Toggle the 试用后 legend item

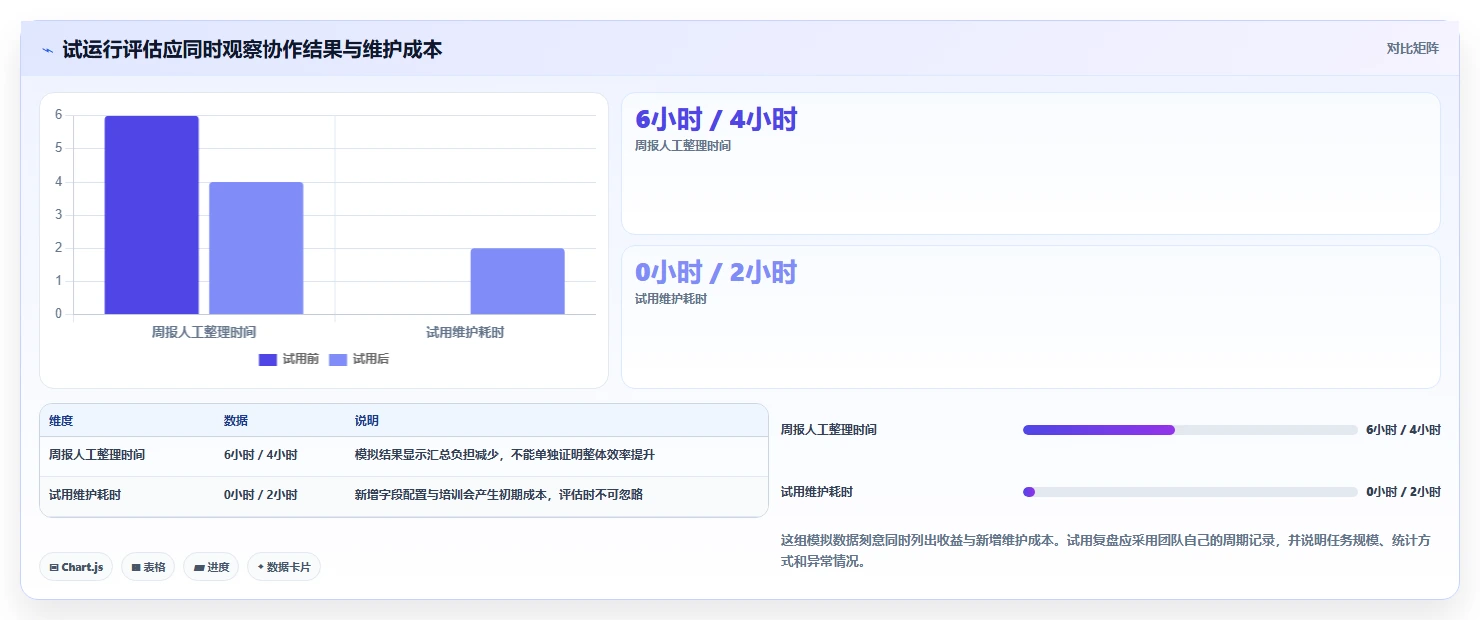click(x=358, y=359)
